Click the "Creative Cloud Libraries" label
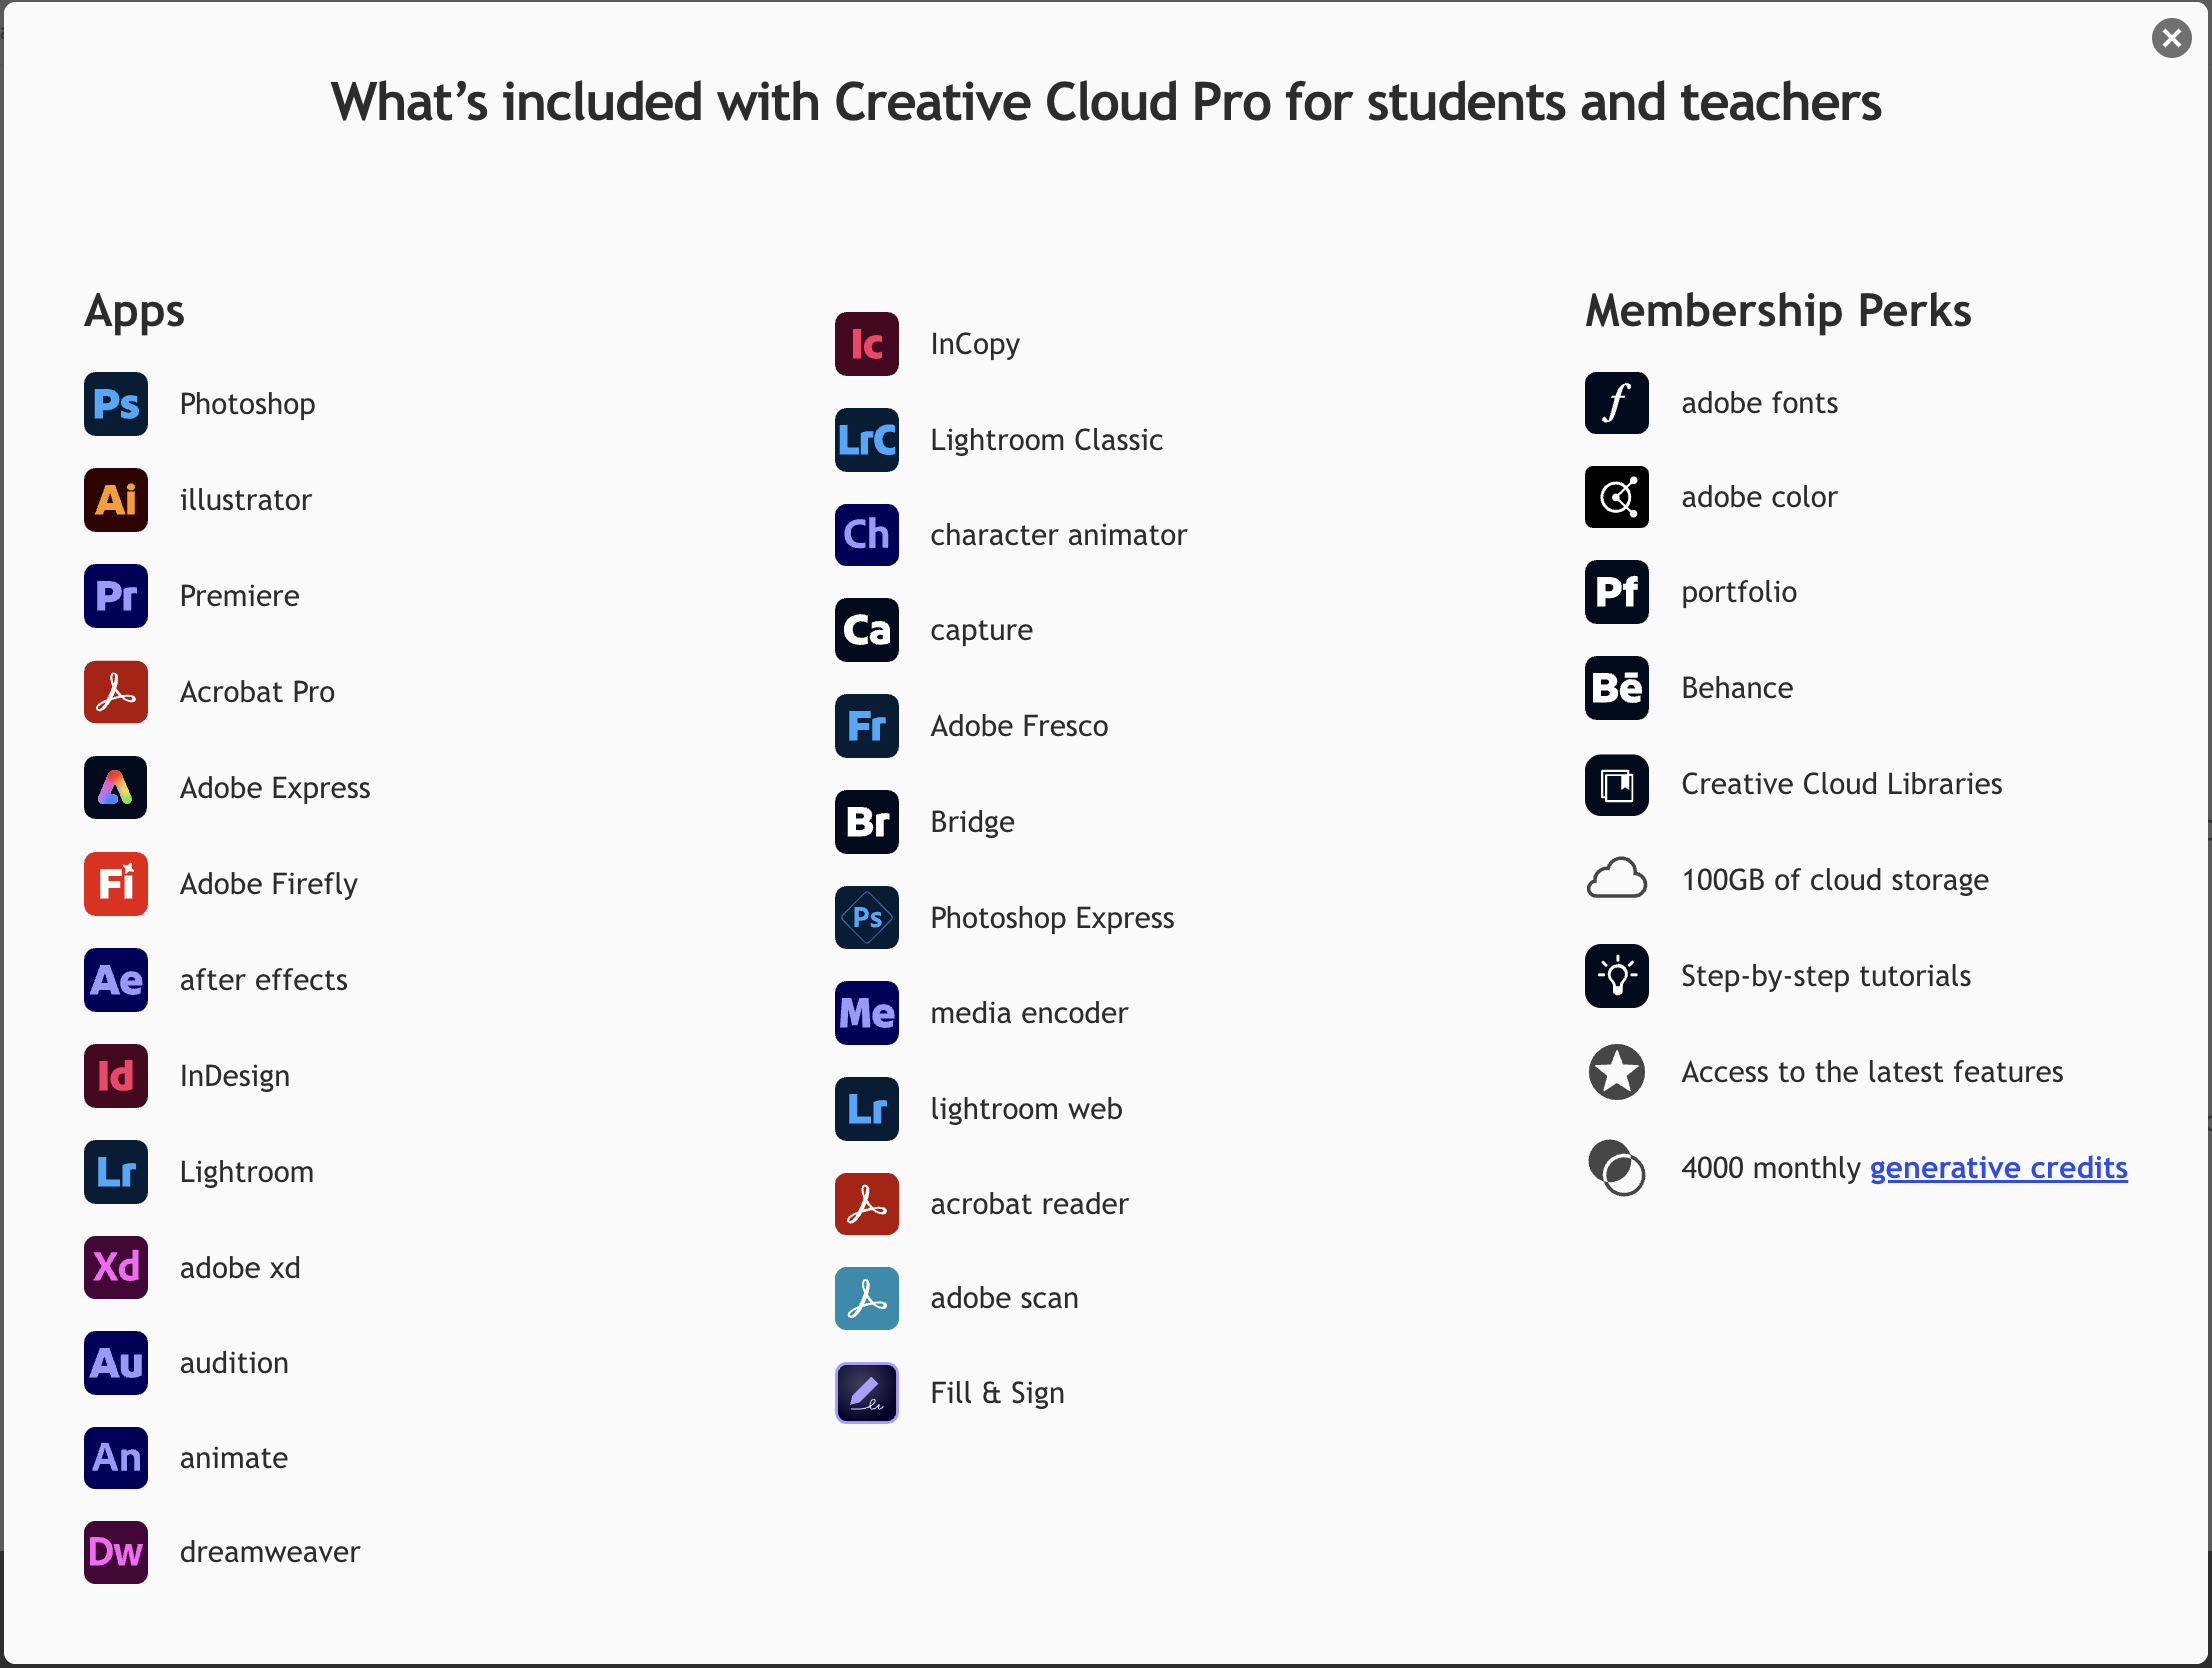2212x1668 pixels. tap(1842, 784)
